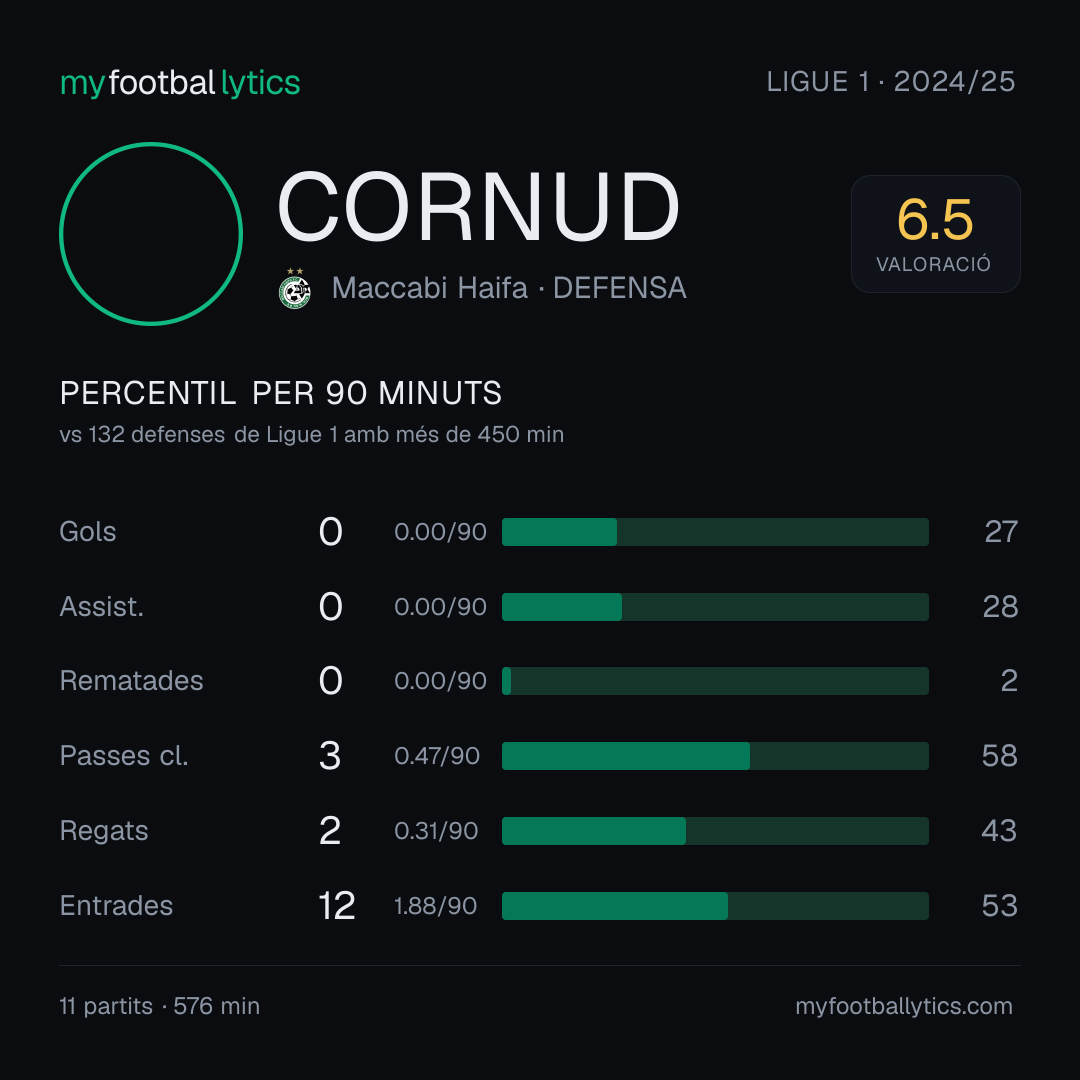The width and height of the screenshot is (1080, 1080).
Task: Click the Entrades percentile bar
Action: click(x=715, y=906)
